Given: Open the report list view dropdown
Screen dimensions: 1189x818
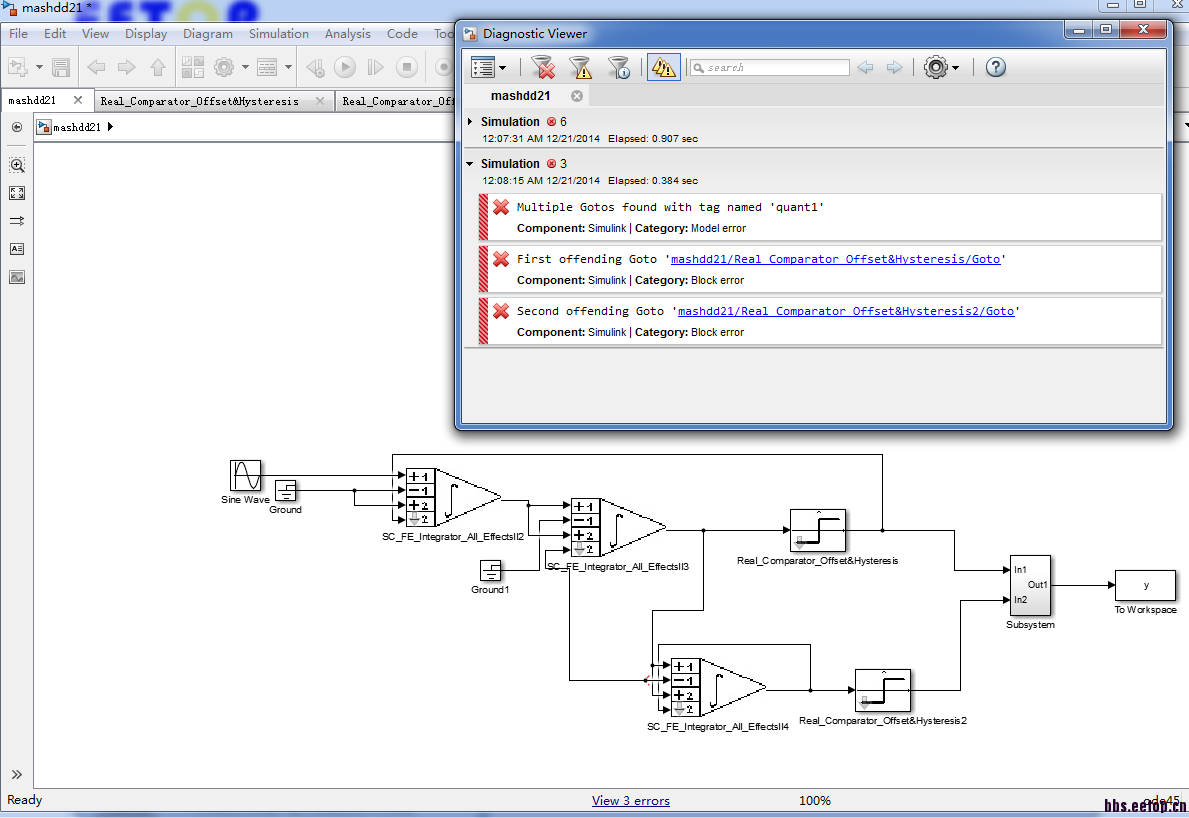Looking at the screenshot, I should tap(488, 67).
